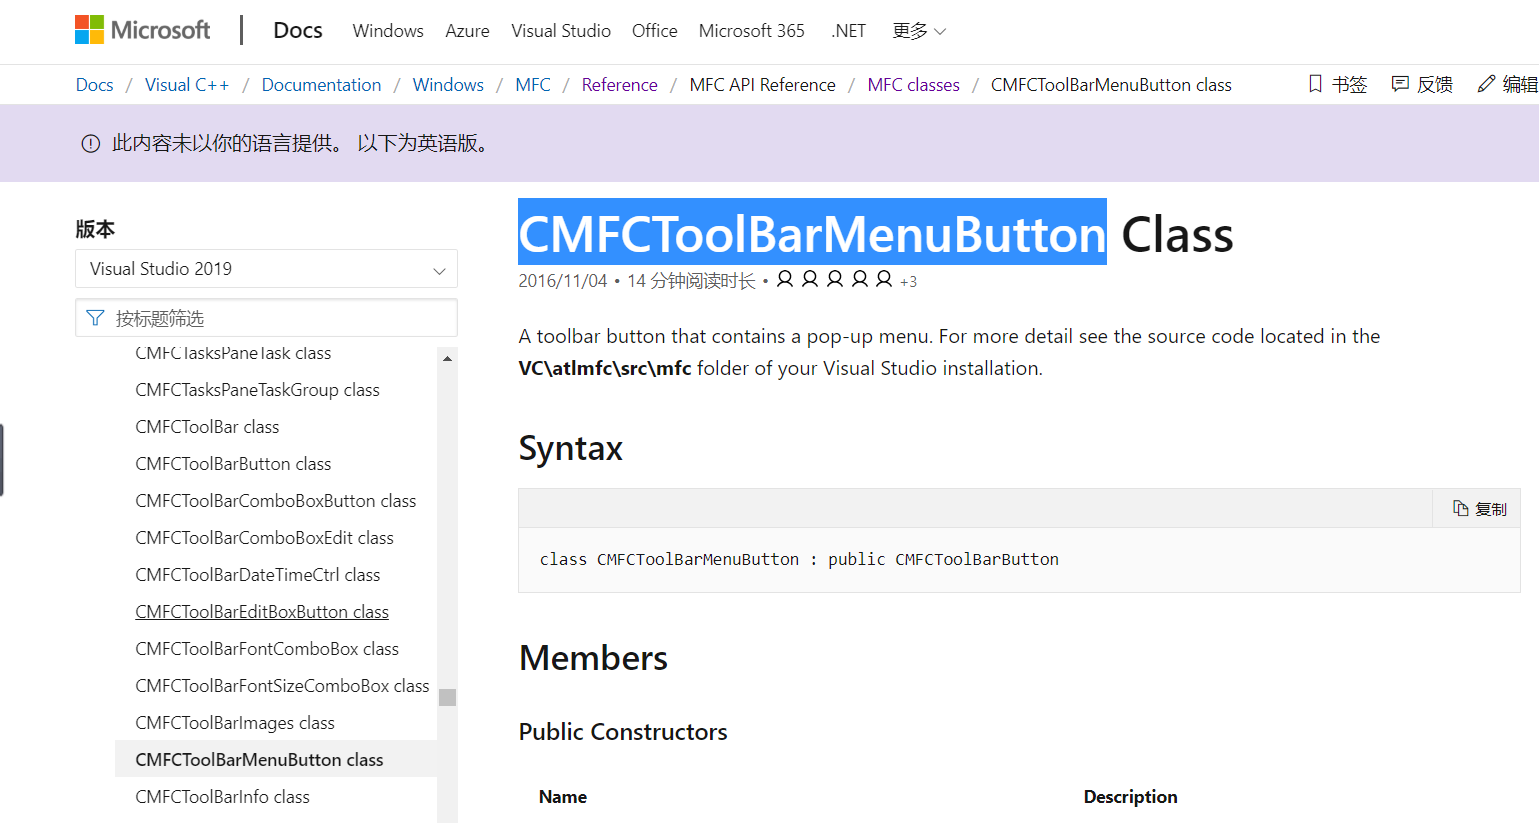
Task: Click the highlighted CMFCToolBarMenuButton title
Action: (812, 233)
